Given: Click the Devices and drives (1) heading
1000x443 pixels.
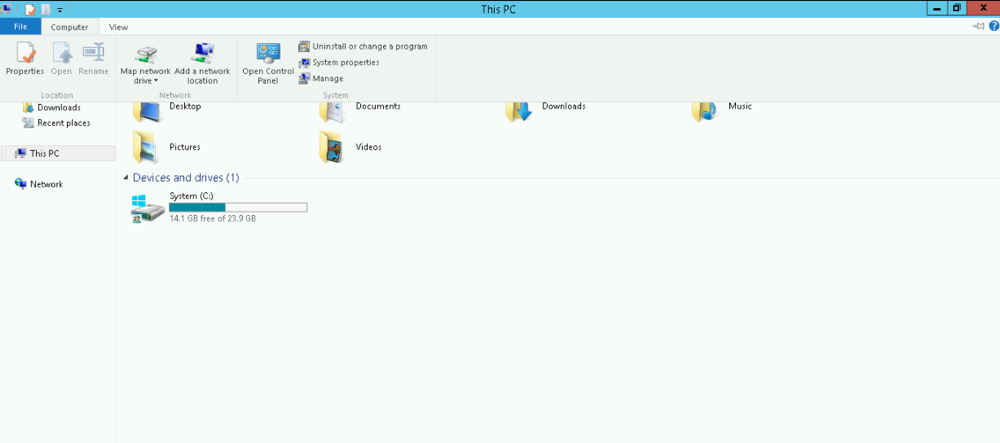Looking at the screenshot, I should (186, 178).
